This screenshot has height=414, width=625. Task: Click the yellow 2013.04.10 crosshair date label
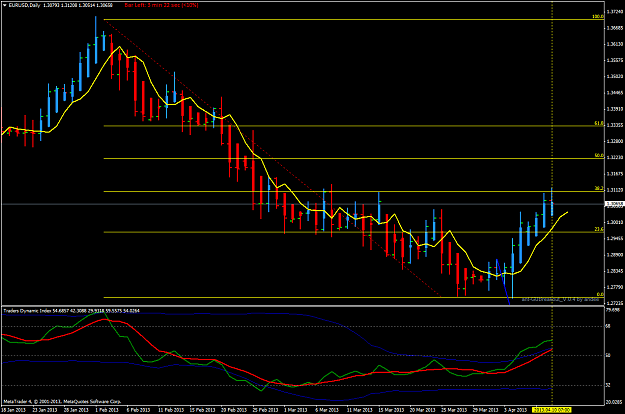pyautogui.click(x=552, y=410)
